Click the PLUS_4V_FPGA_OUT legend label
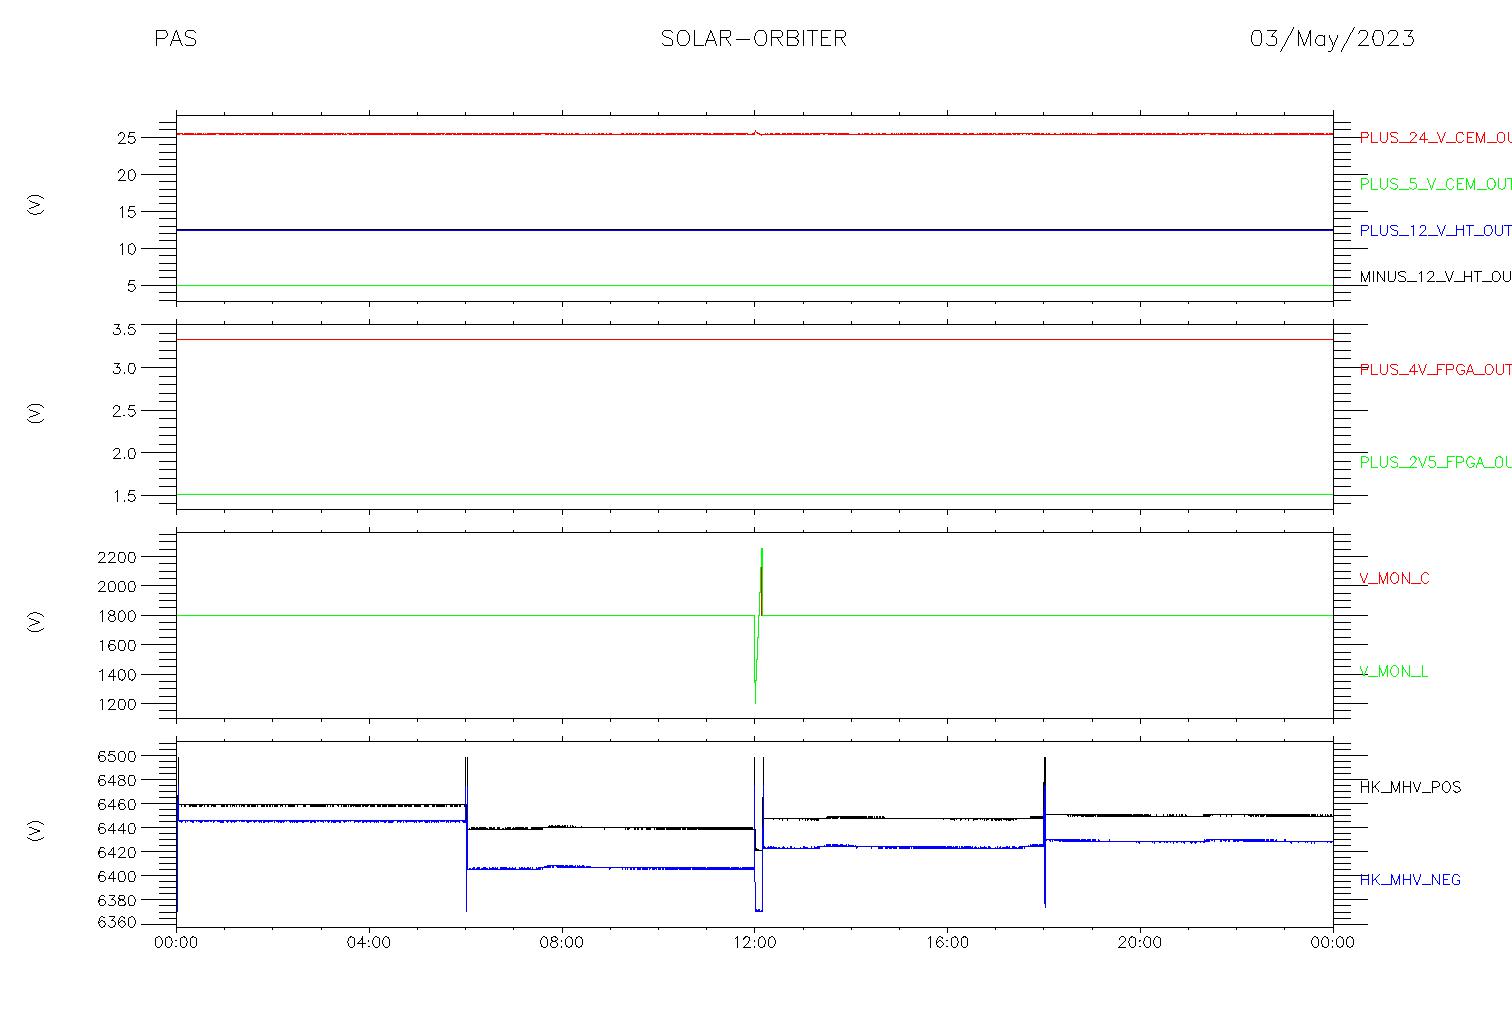 click(1435, 369)
